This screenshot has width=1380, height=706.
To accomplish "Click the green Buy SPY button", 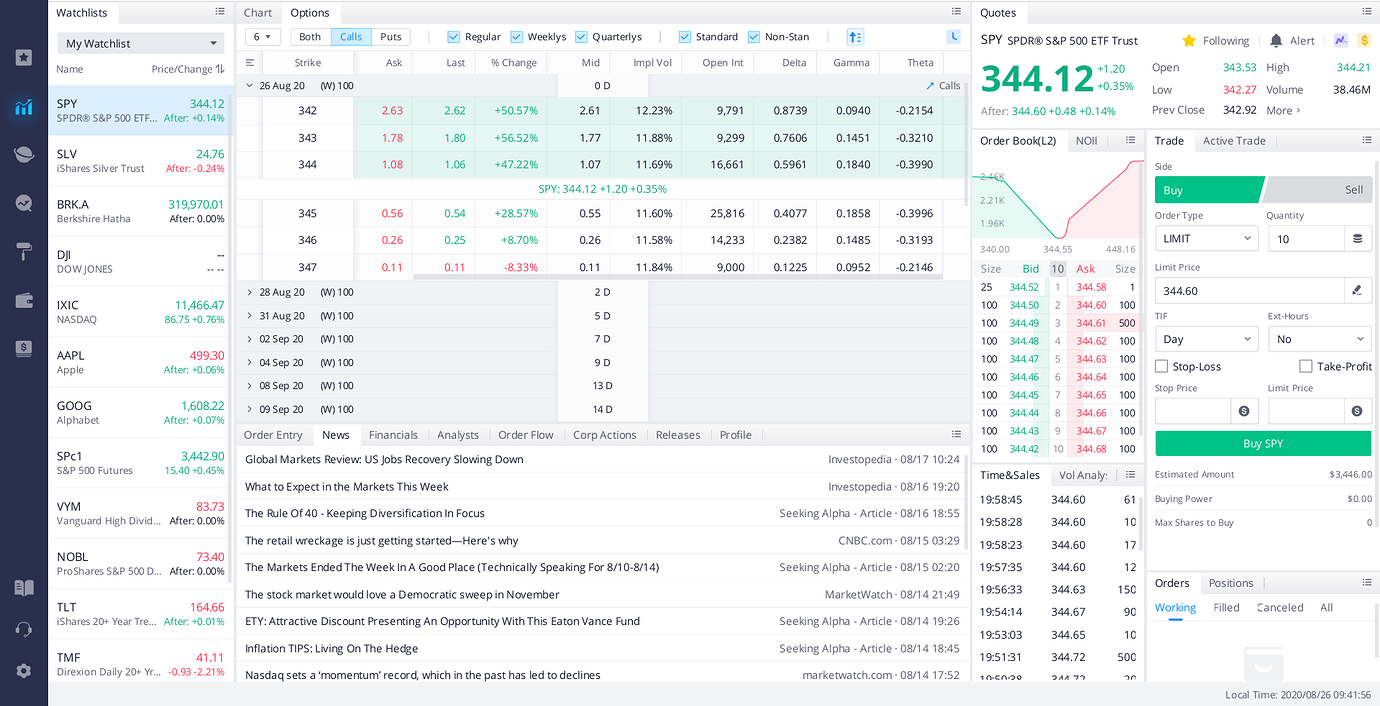I will [1262, 443].
